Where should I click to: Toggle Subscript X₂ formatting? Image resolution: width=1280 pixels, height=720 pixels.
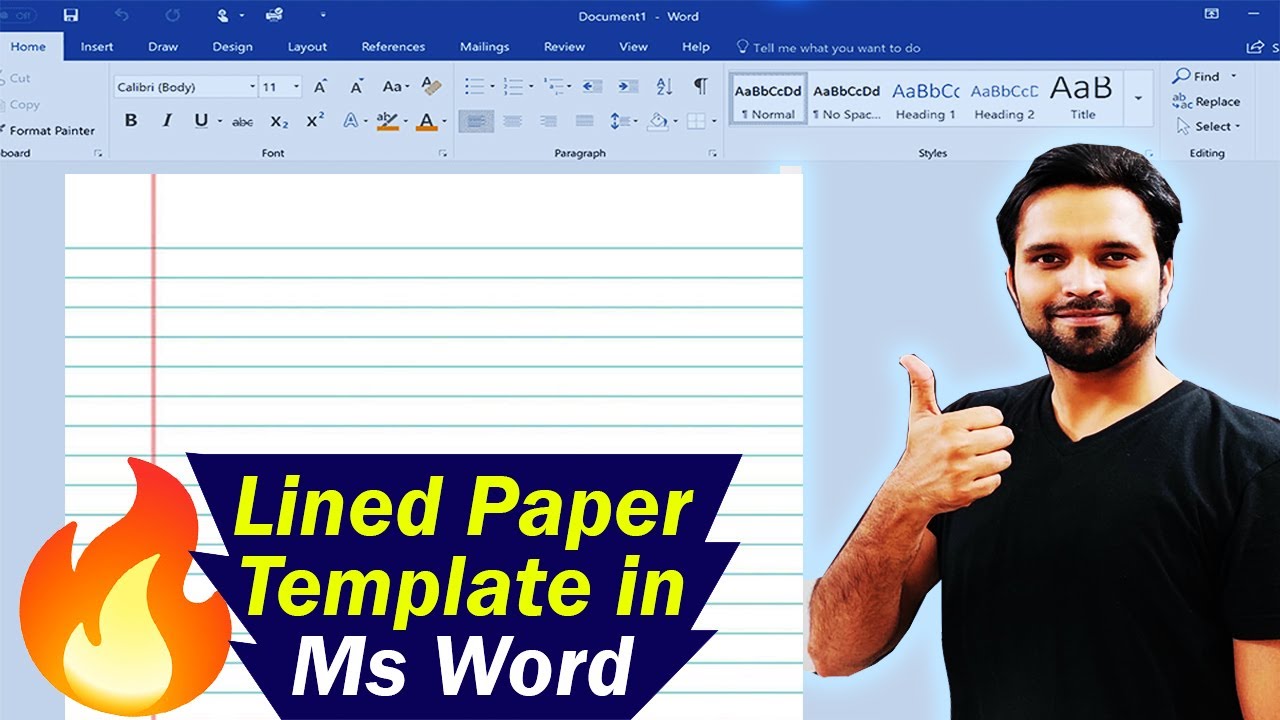(279, 121)
